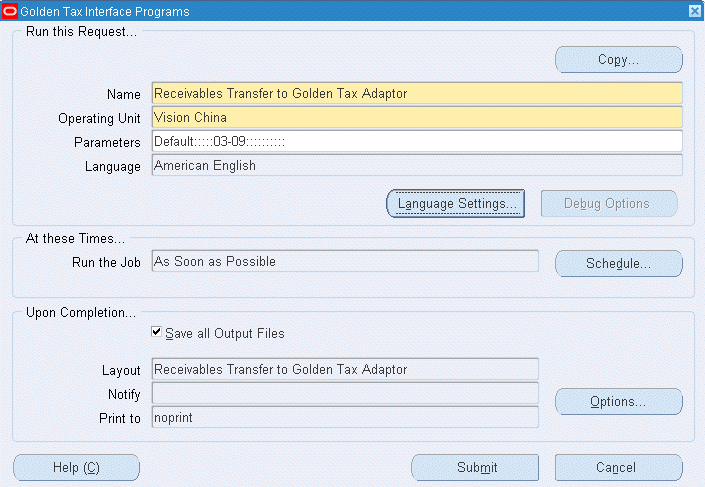Click the 'At these Times...' group title
This screenshot has height=487, width=705.
pyautogui.click(x=75, y=238)
